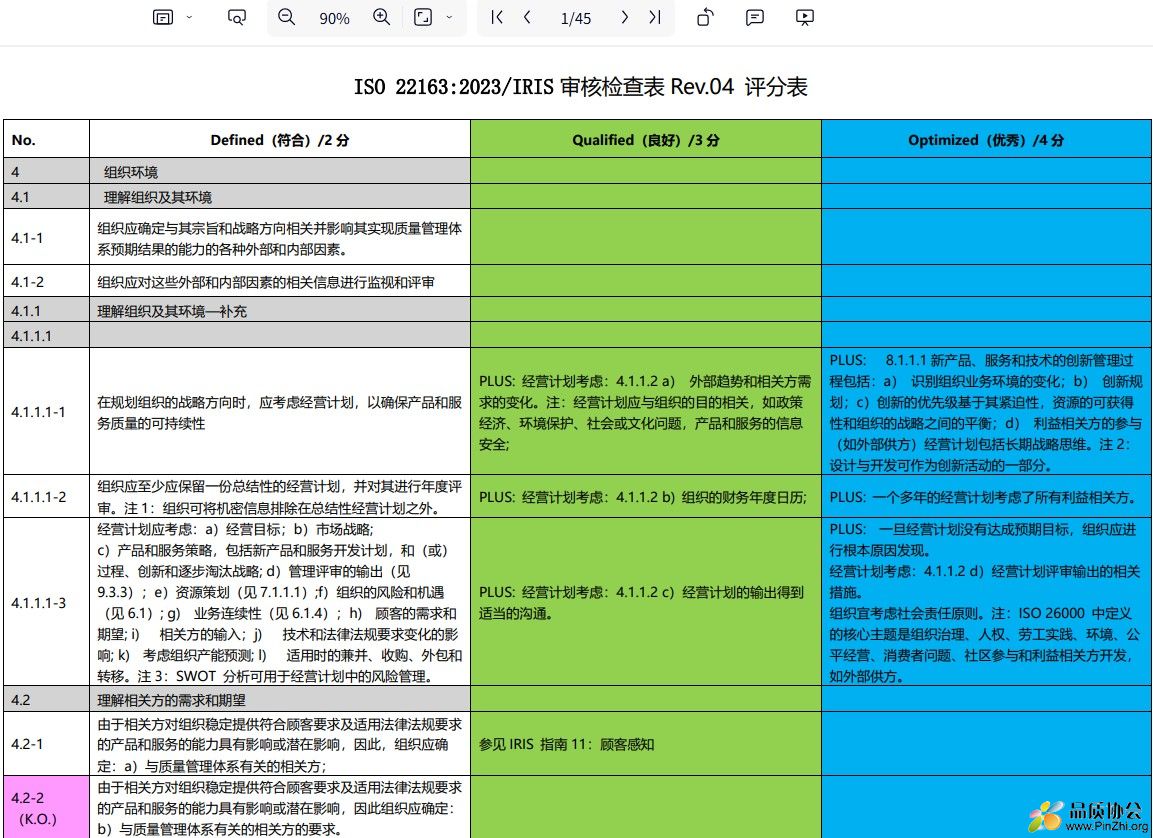Go to the next page
Screen dimensions: 1153x838
(624, 17)
